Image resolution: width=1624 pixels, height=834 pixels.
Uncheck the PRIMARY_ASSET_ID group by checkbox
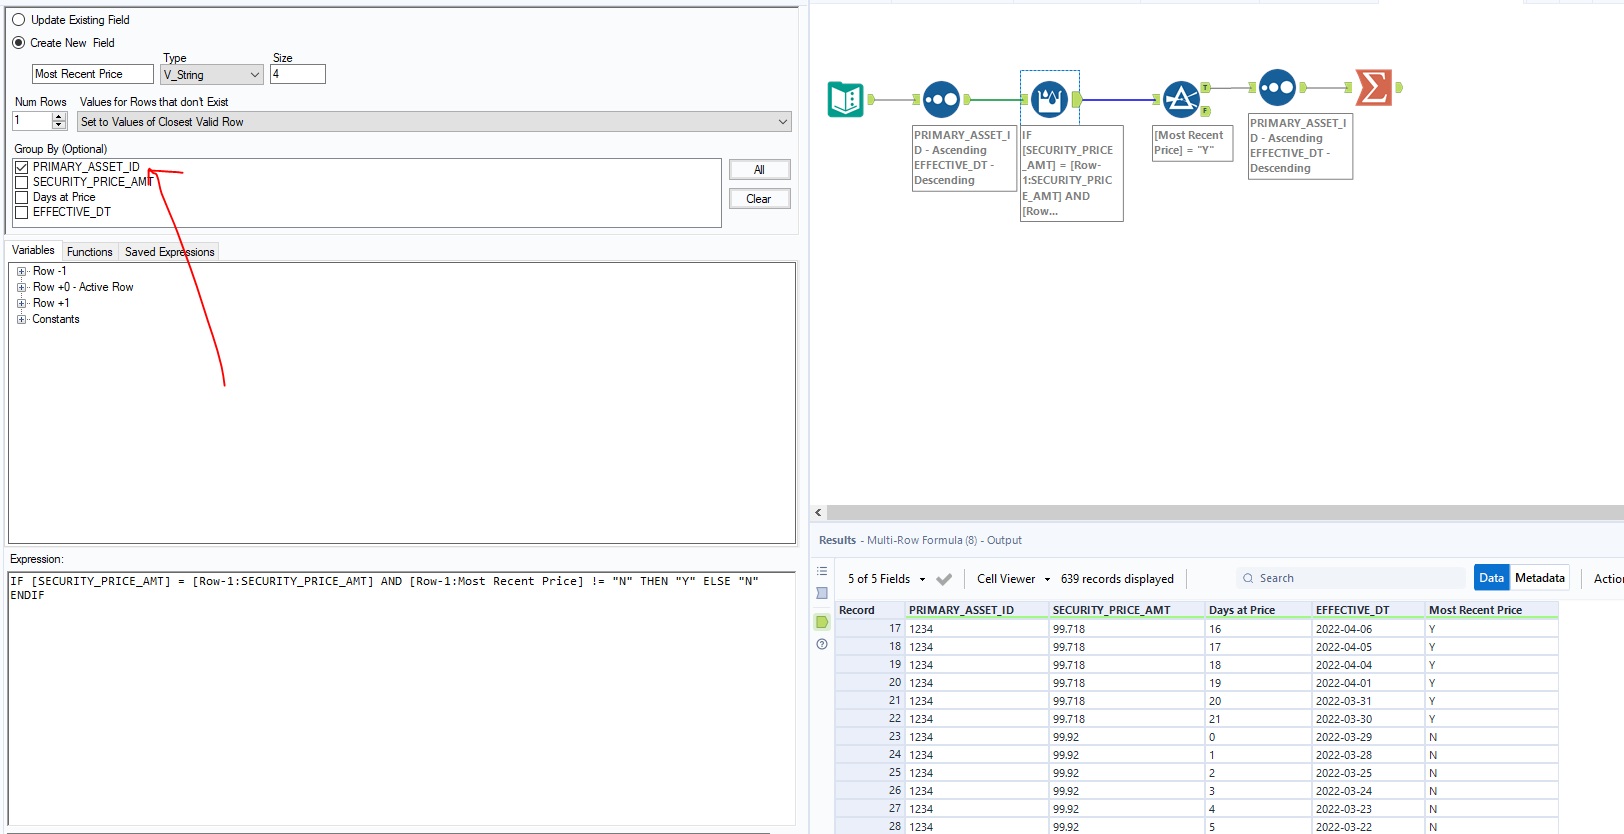[x=22, y=167]
